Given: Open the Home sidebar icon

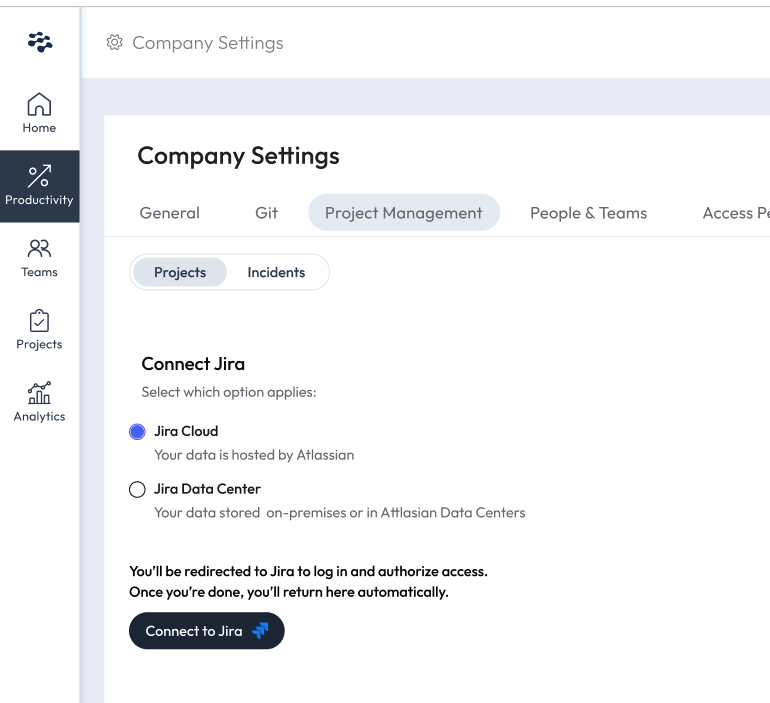Looking at the screenshot, I should coord(39,104).
